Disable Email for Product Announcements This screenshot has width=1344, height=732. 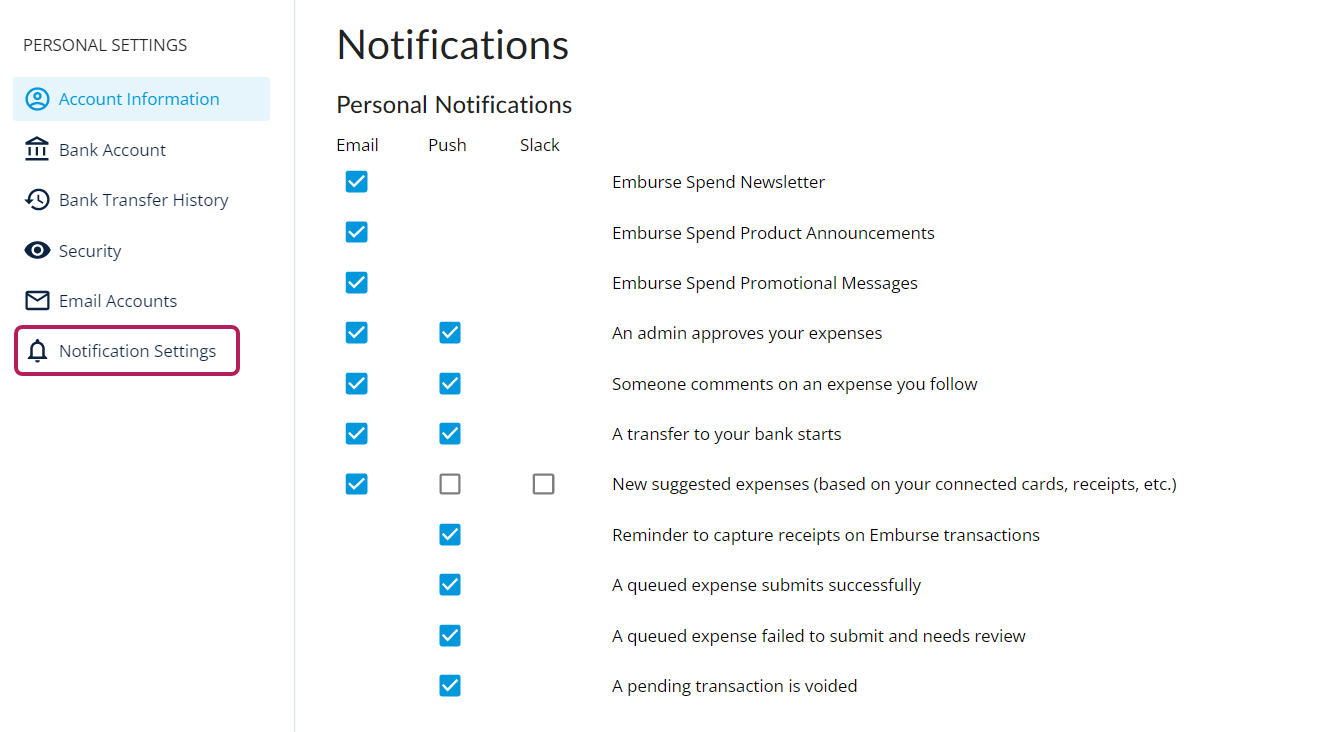coord(357,232)
